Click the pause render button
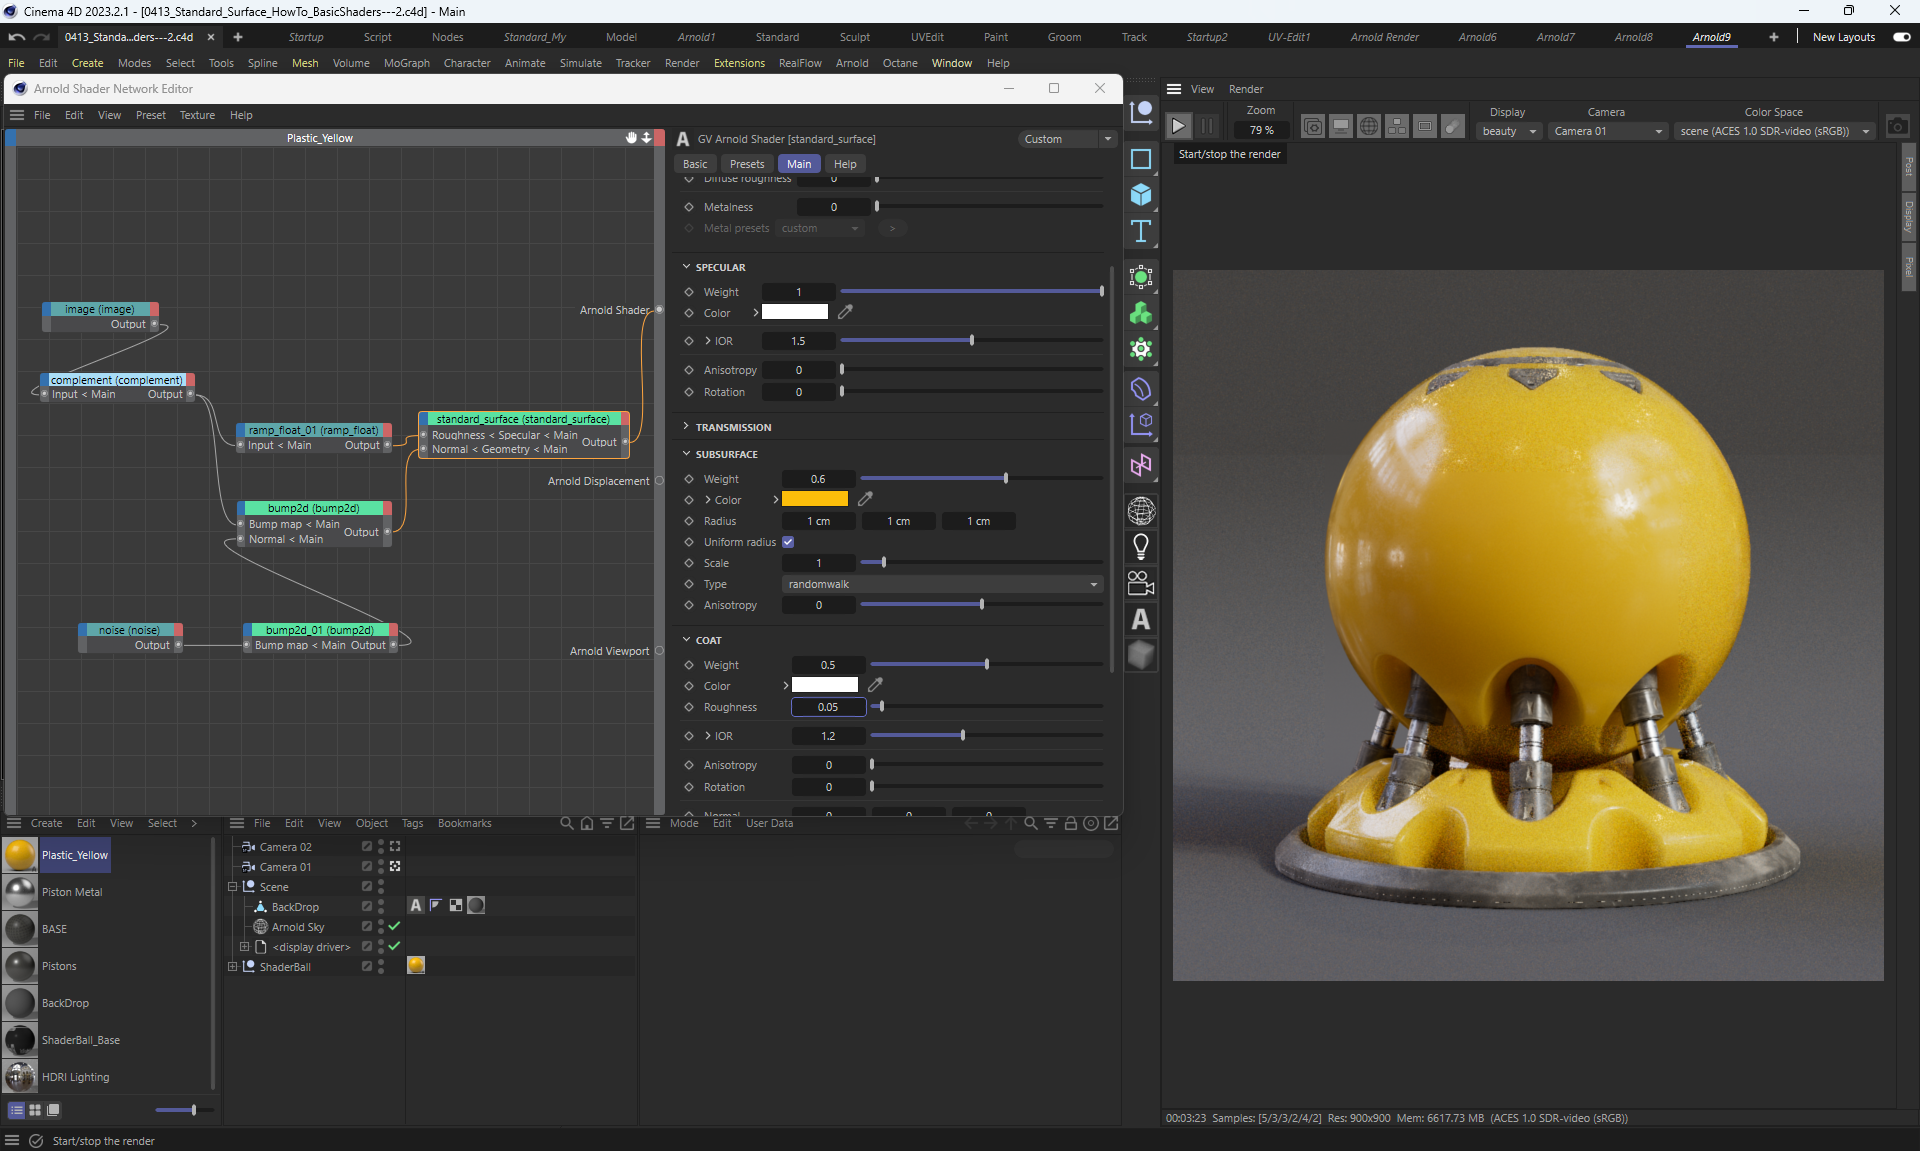 (x=1207, y=126)
